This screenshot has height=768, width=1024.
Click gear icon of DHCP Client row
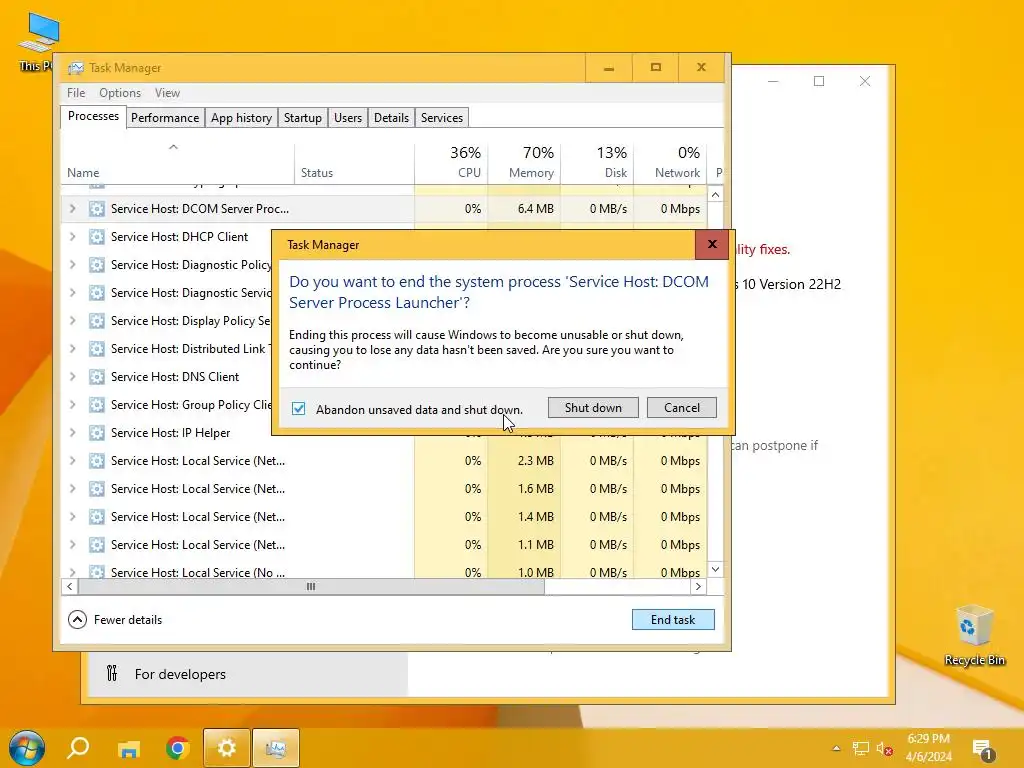click(x=97, y=237)
